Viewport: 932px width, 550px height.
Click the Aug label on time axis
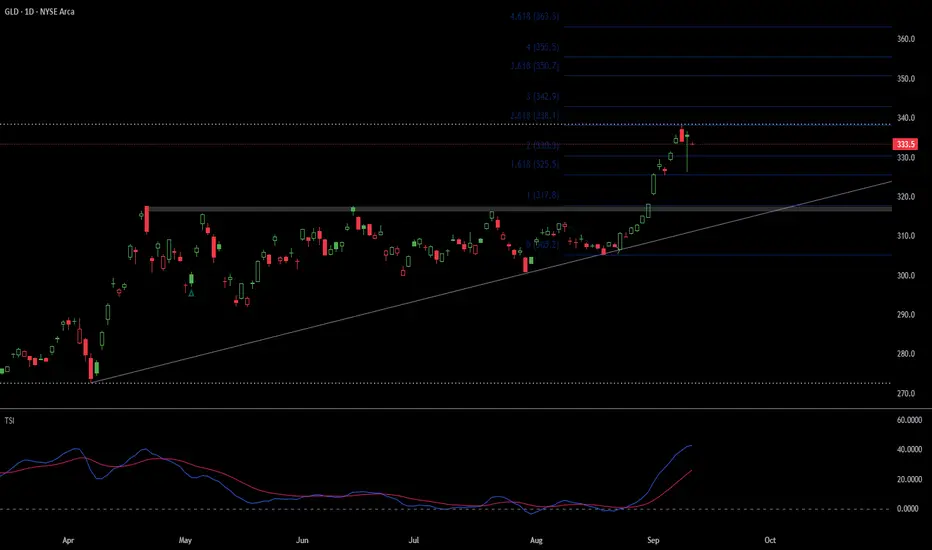tap(536, 540)
